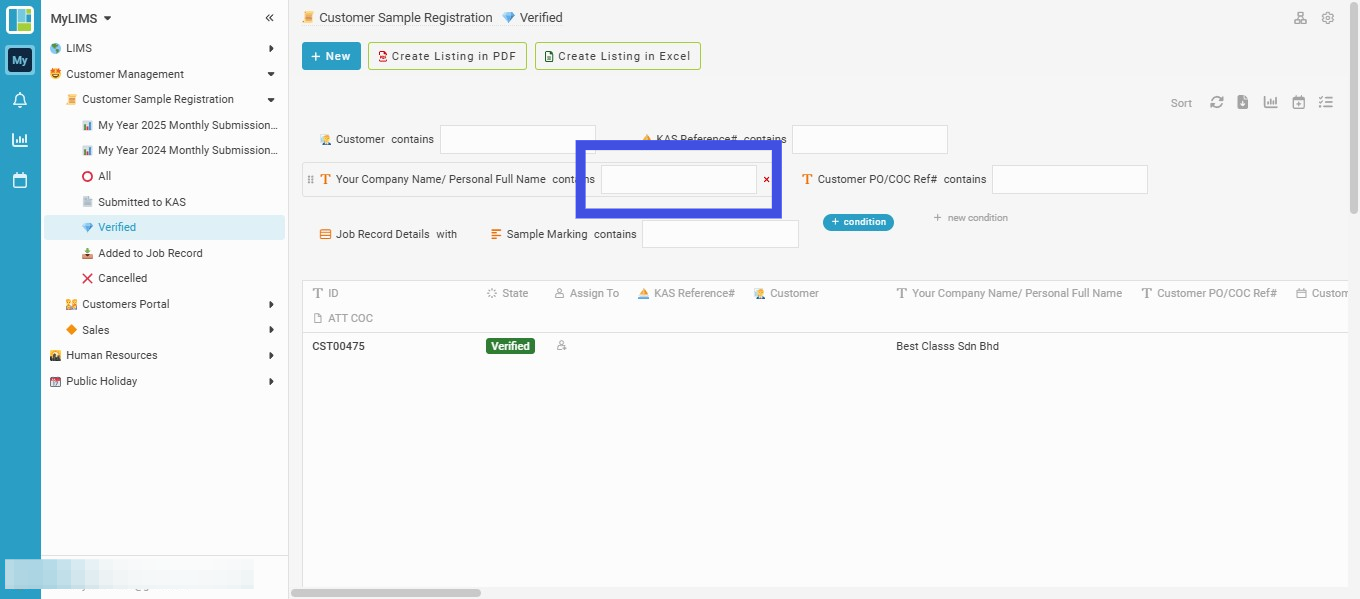Viewport: 1360px width, 599px height.
Task: Open Sales in sidebar
Action: 96,330
